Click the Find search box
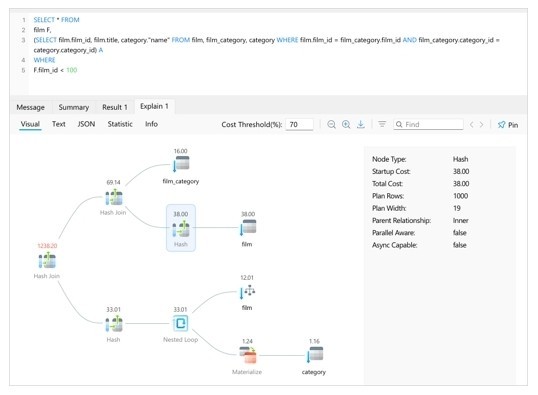The width and height of the screenshot is (538, 395). [x=428, y=124]
